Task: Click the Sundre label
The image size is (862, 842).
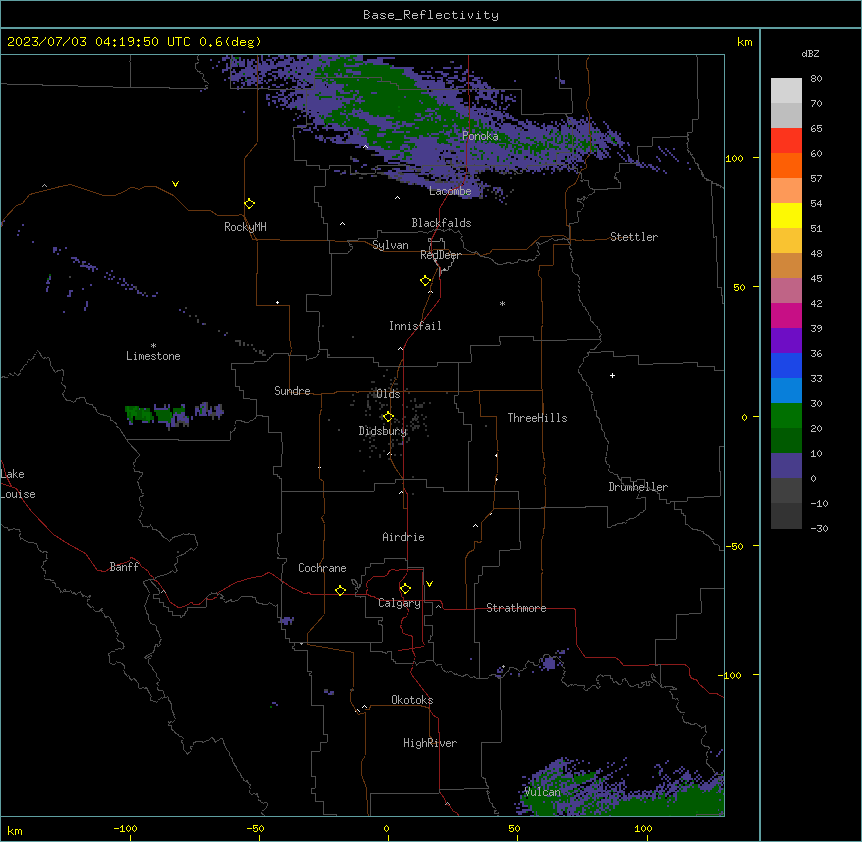Action: (x=292, y=391)
